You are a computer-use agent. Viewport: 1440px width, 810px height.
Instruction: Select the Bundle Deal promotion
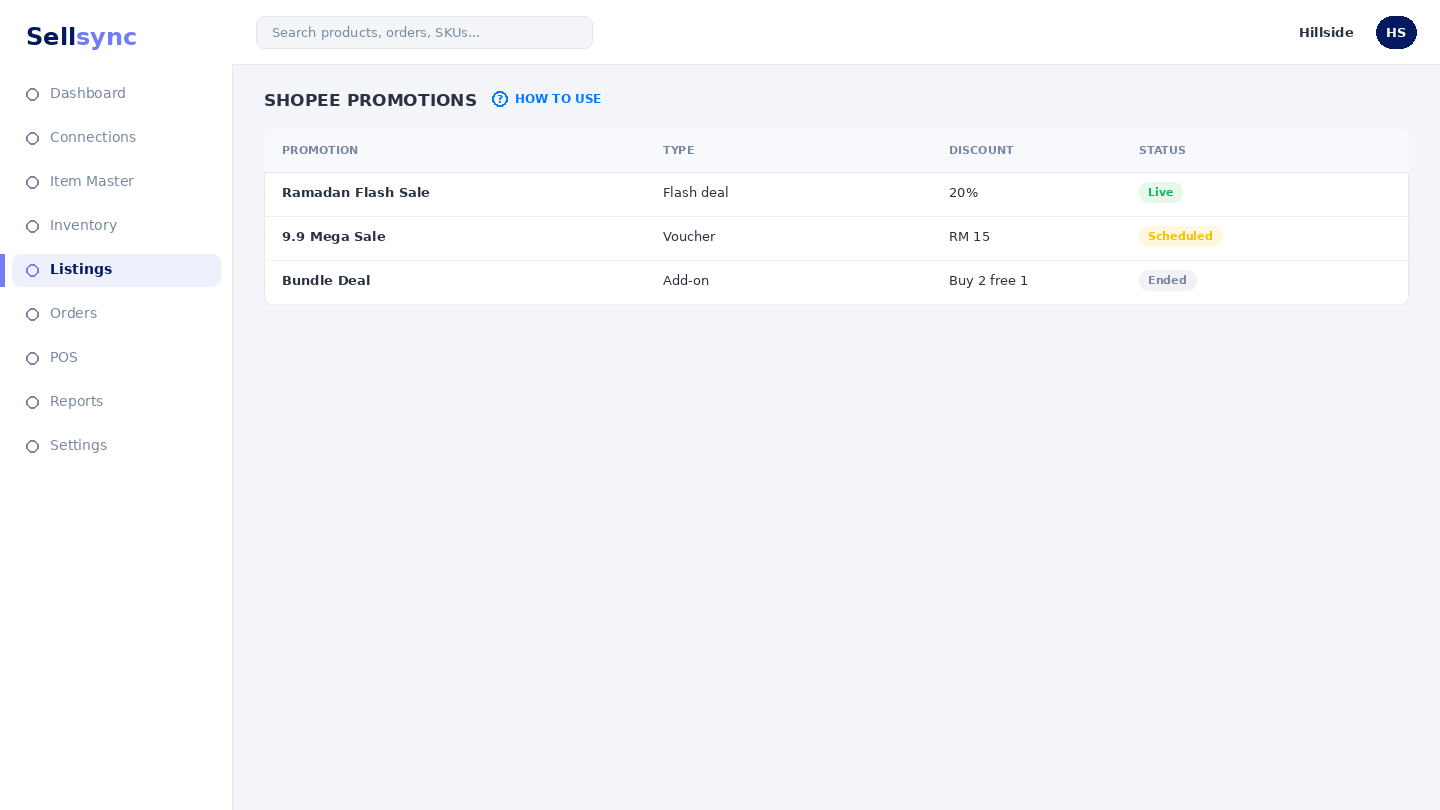coord(326,281)
